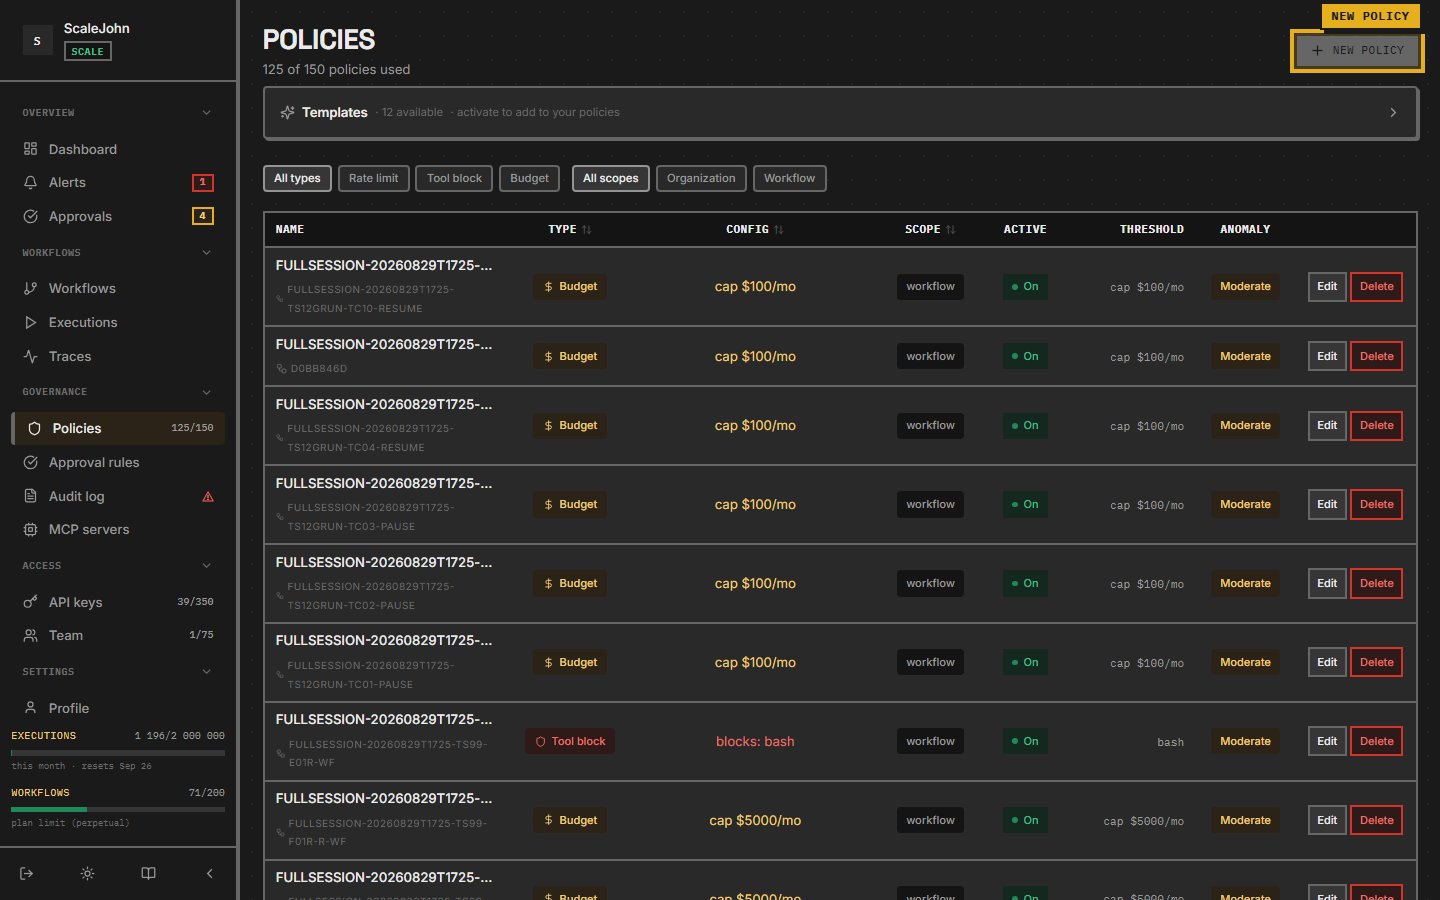The height and width of the screenshot is (900, 1440).
Task: Delete the cap $5000/mo F01R-R-WF policy
Action: click(1376, 820)
